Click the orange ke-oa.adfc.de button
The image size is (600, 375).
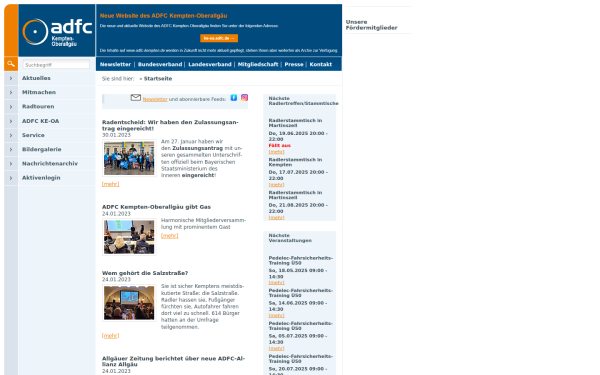(219, 38)
